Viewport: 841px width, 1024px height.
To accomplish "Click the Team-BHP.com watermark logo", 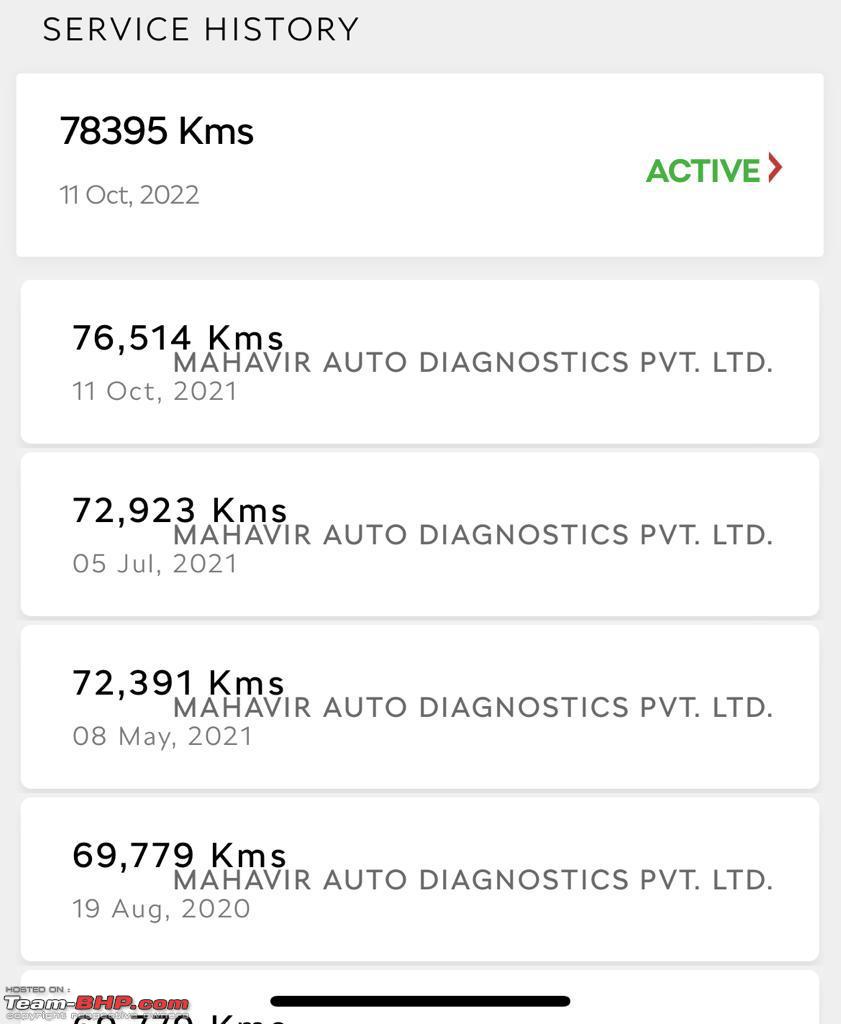I will pos(97,1004).
